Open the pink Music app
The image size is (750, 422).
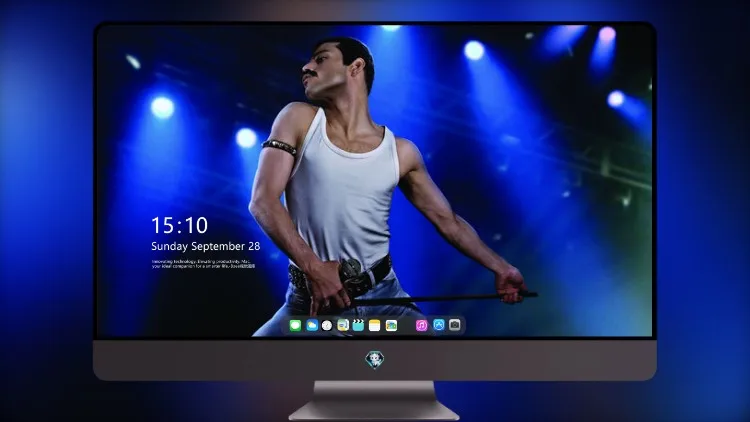tap(421, 326)
